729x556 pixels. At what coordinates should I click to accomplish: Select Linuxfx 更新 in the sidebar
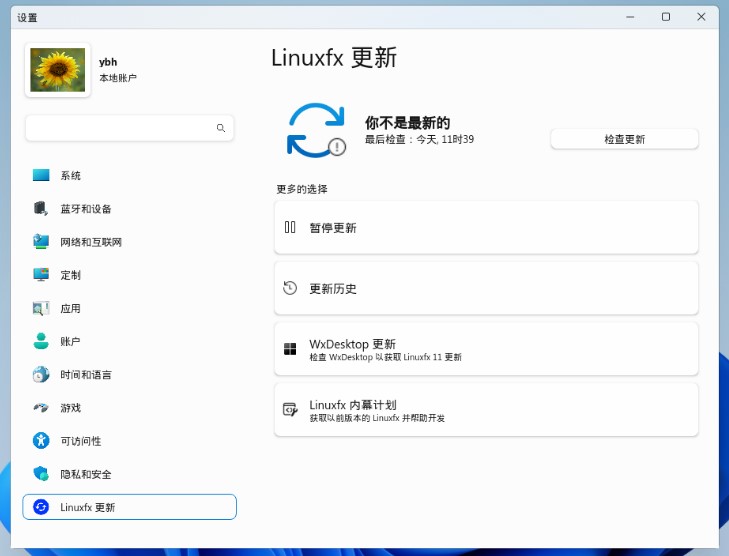click(x=129, y=507)
